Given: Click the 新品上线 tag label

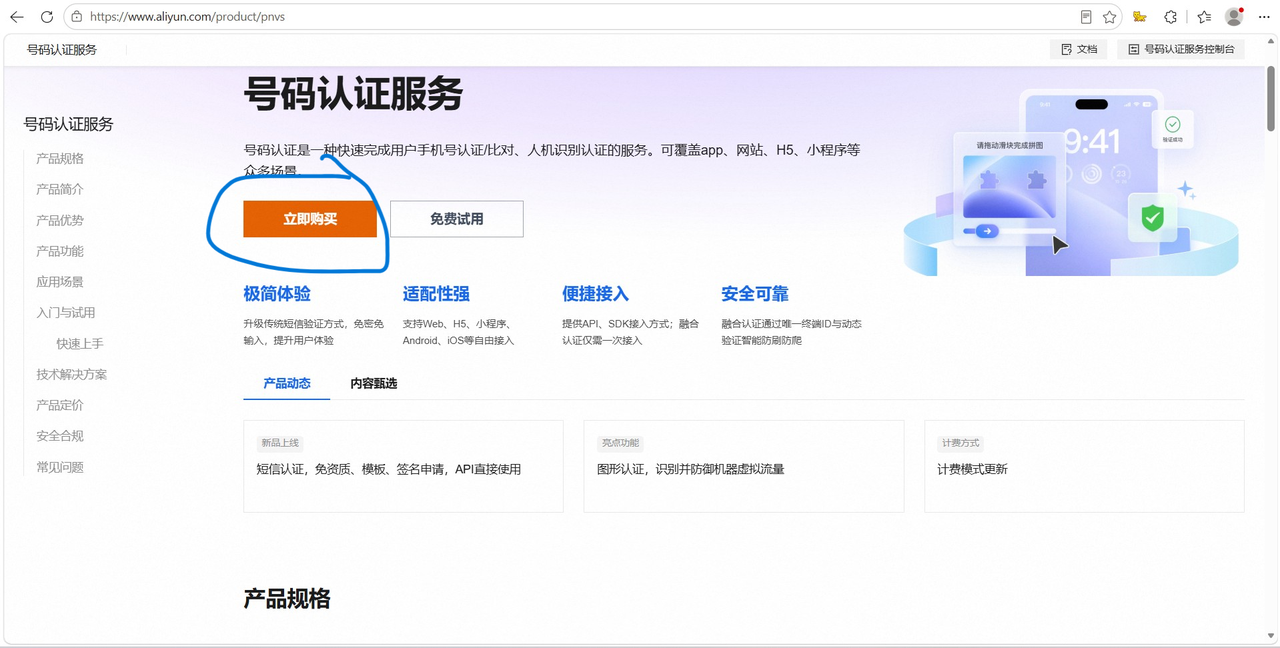Looking at the screenshot, I should (280, 443).
